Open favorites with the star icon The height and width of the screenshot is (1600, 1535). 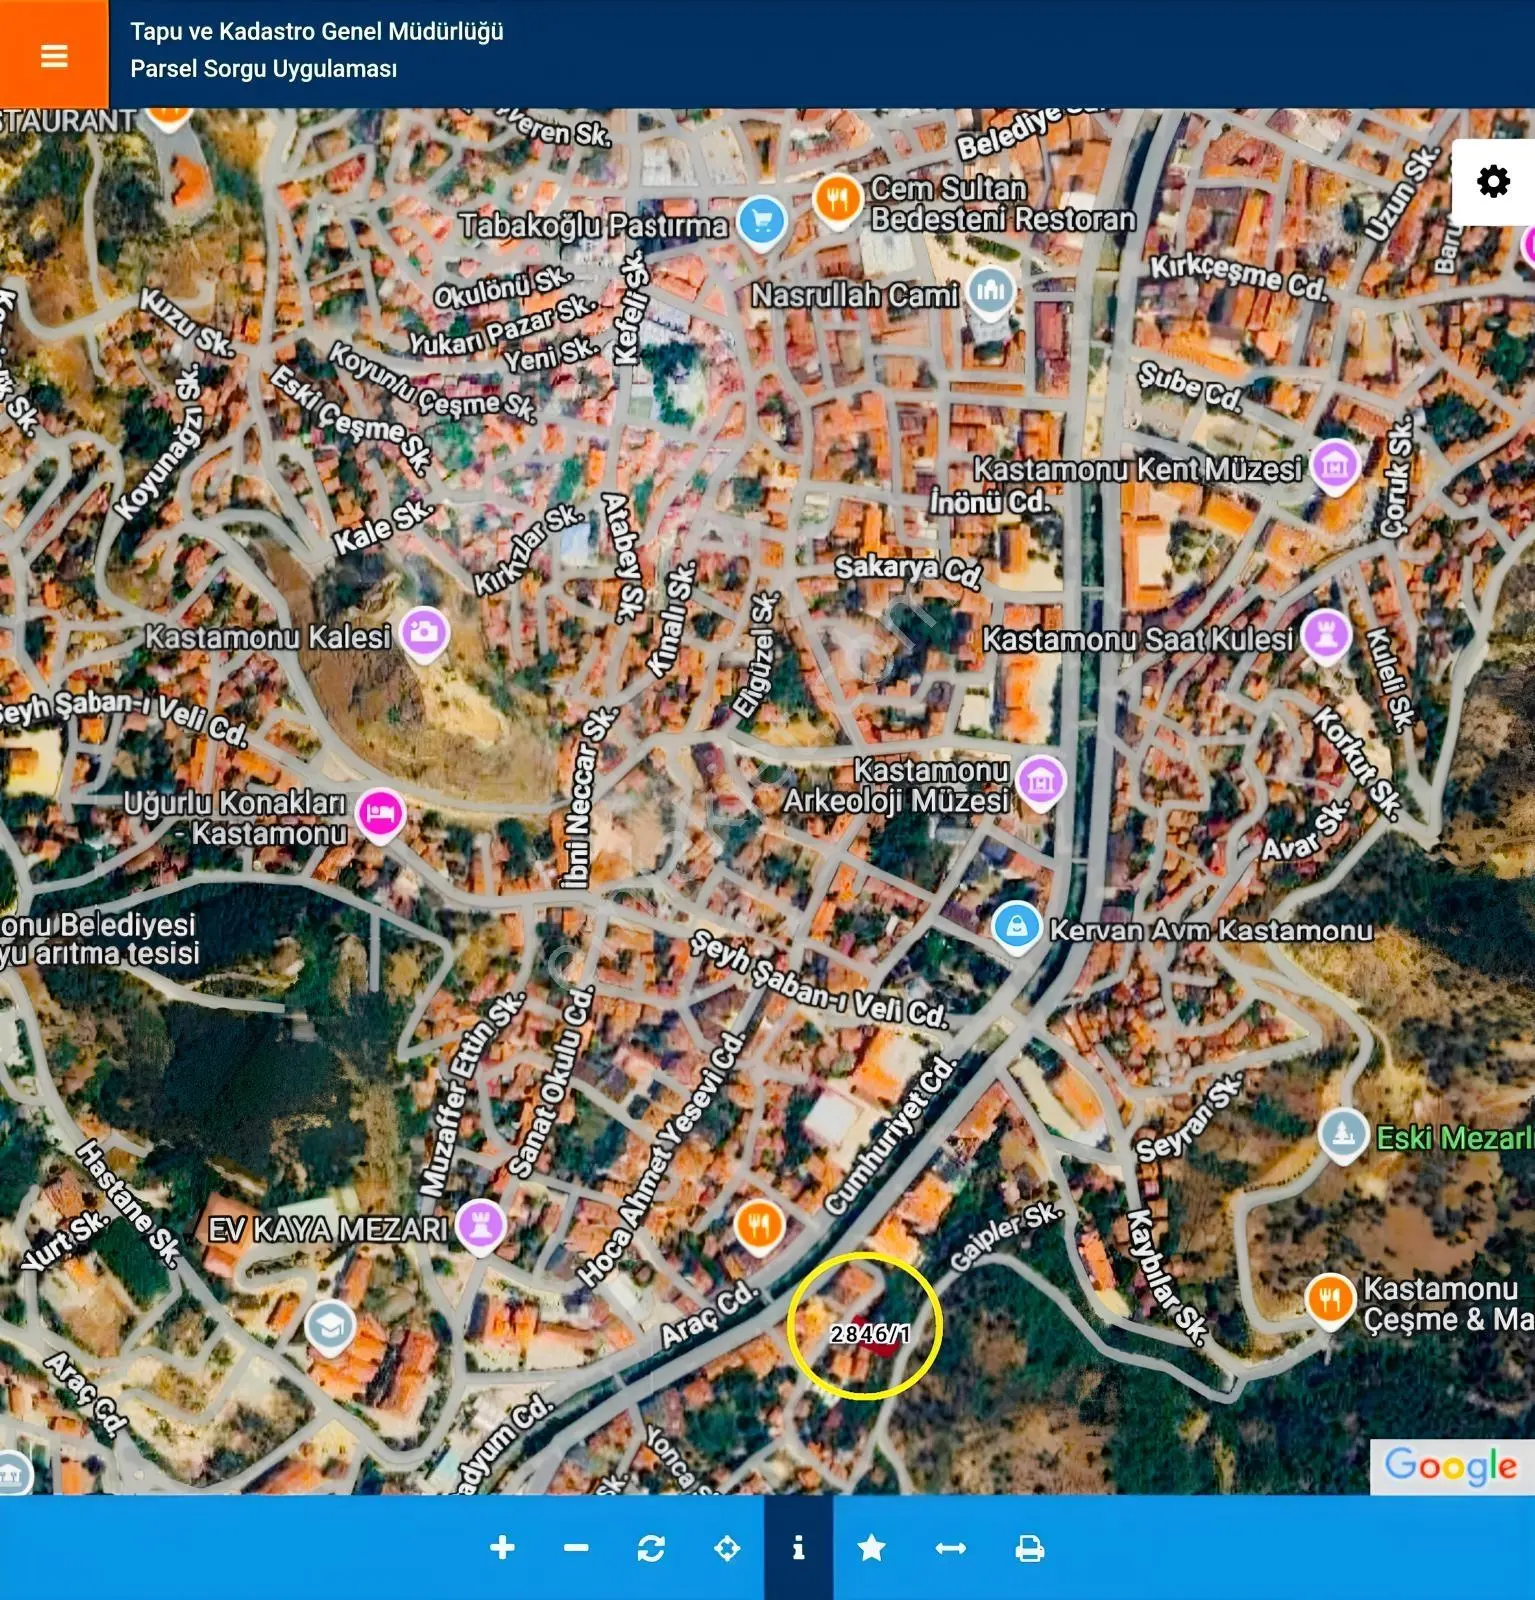(872, 1548)
